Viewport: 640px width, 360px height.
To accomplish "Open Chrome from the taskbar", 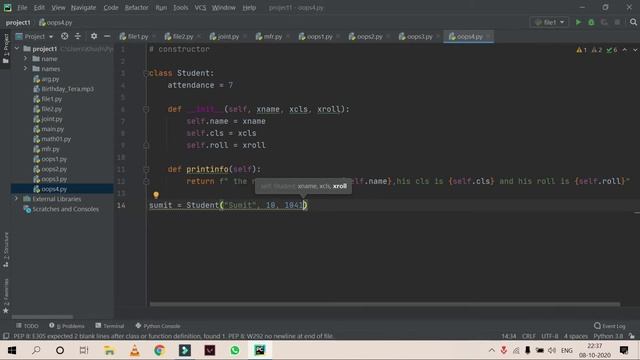I will click(x=159, y=350).
